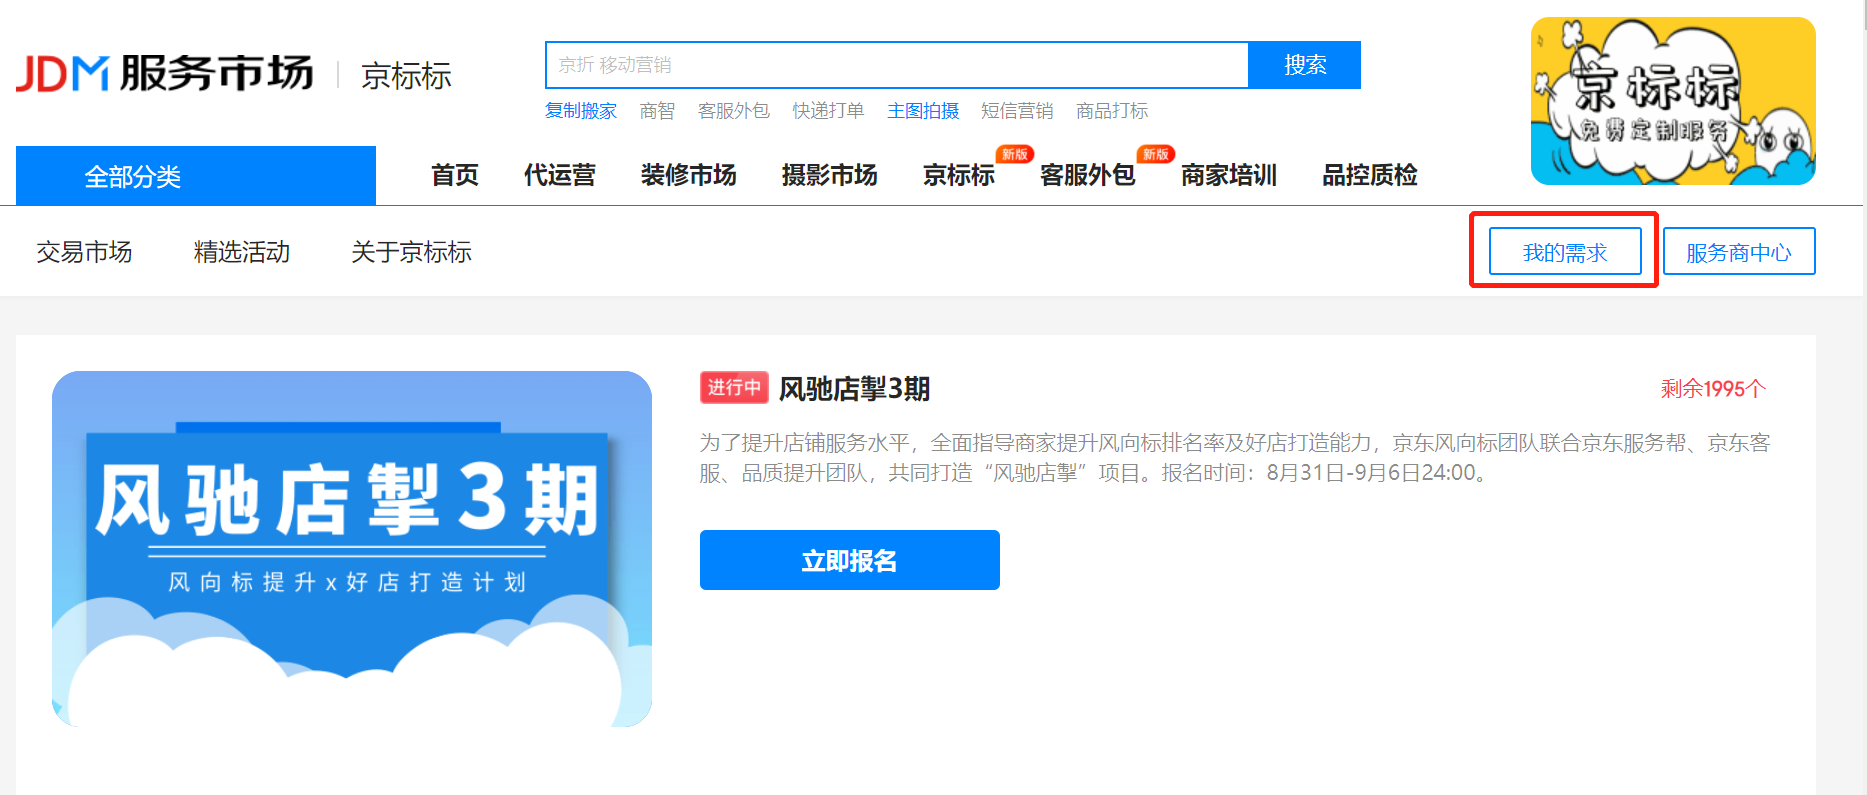1867x795 pixels.
Task: Click the 风驰店掣3期 promotional image
Action: click(352, 549)
